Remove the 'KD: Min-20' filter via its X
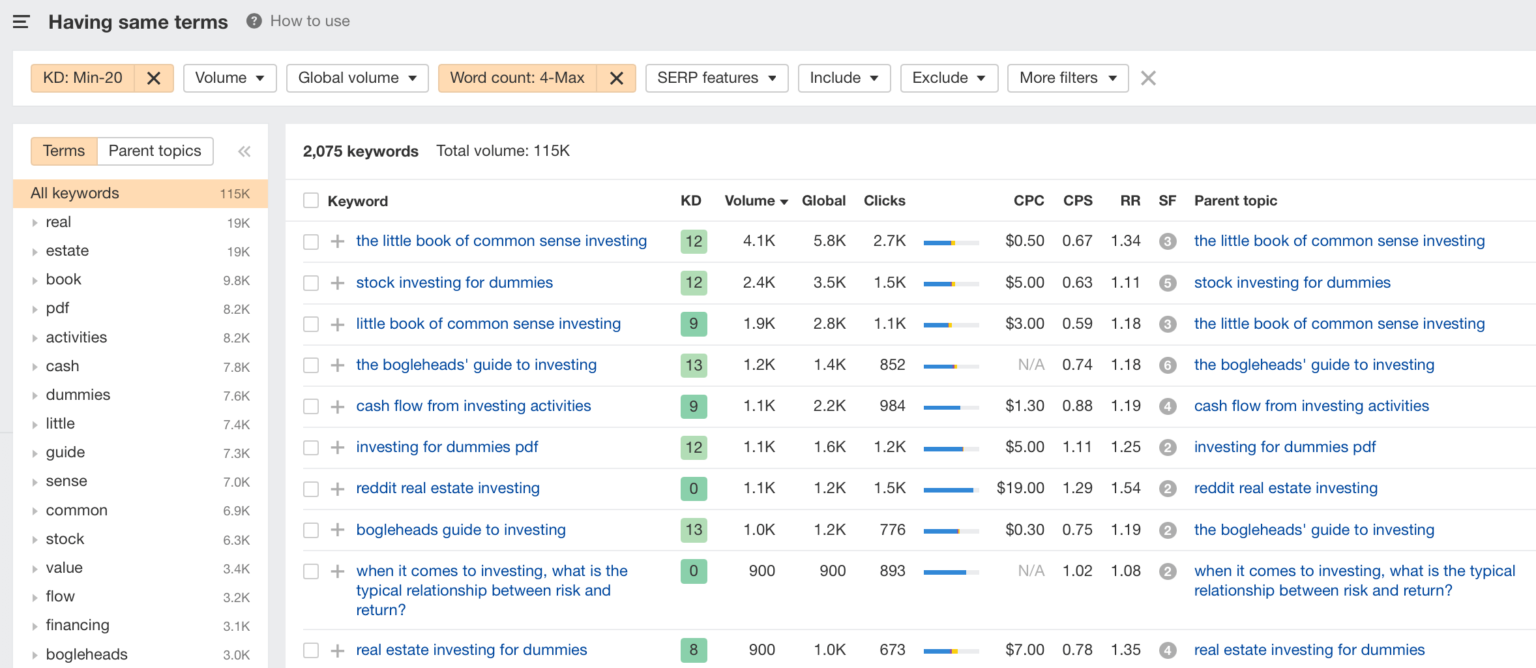This screenshot has height=668, width=1536. pyautogui.click(x=154, y=77)
